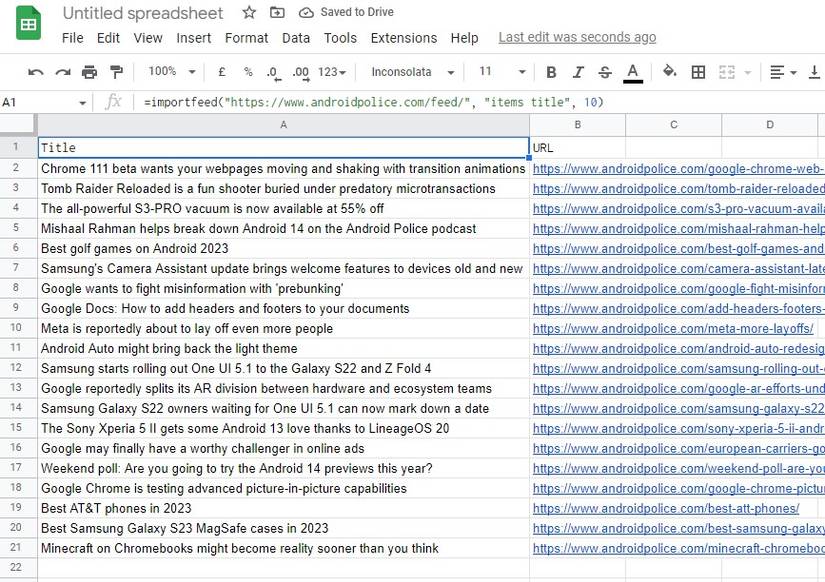Open the vertical align tool
825x582 pixels.
pyautogui.click(x=814, y=72)
